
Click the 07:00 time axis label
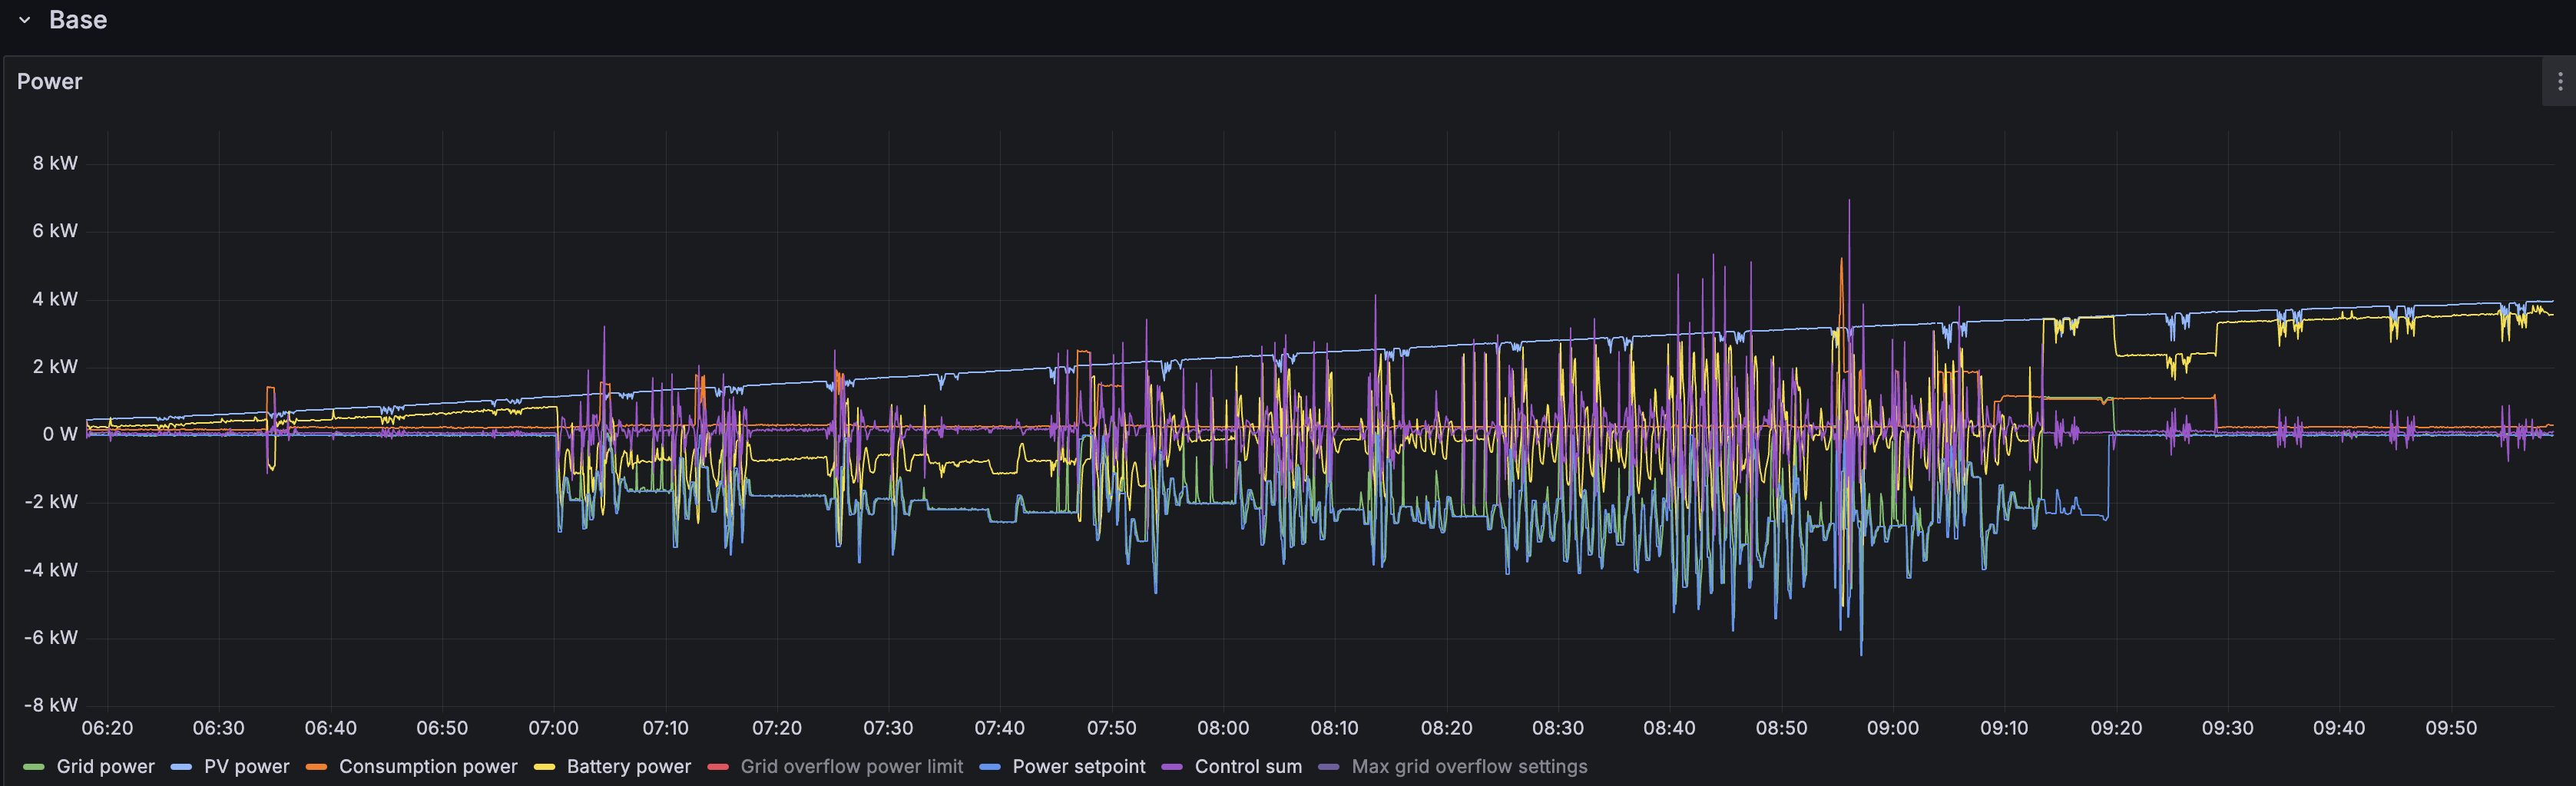coord(554,729)
